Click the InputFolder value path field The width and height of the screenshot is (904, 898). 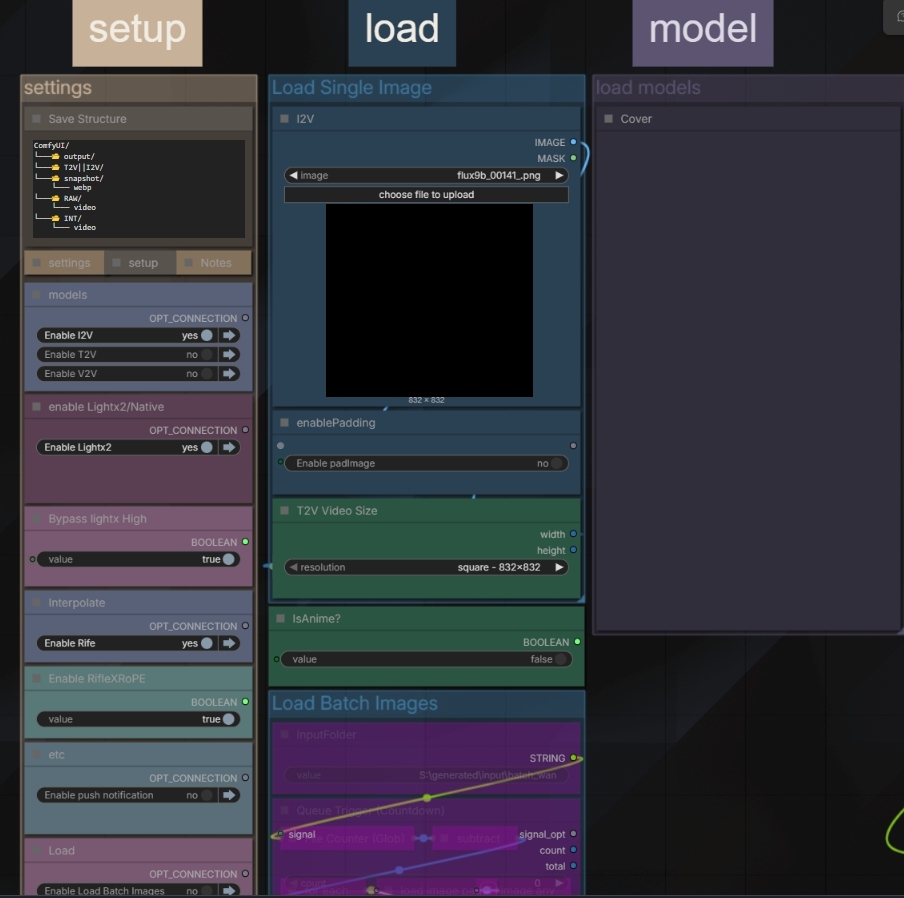click(426, 775)
